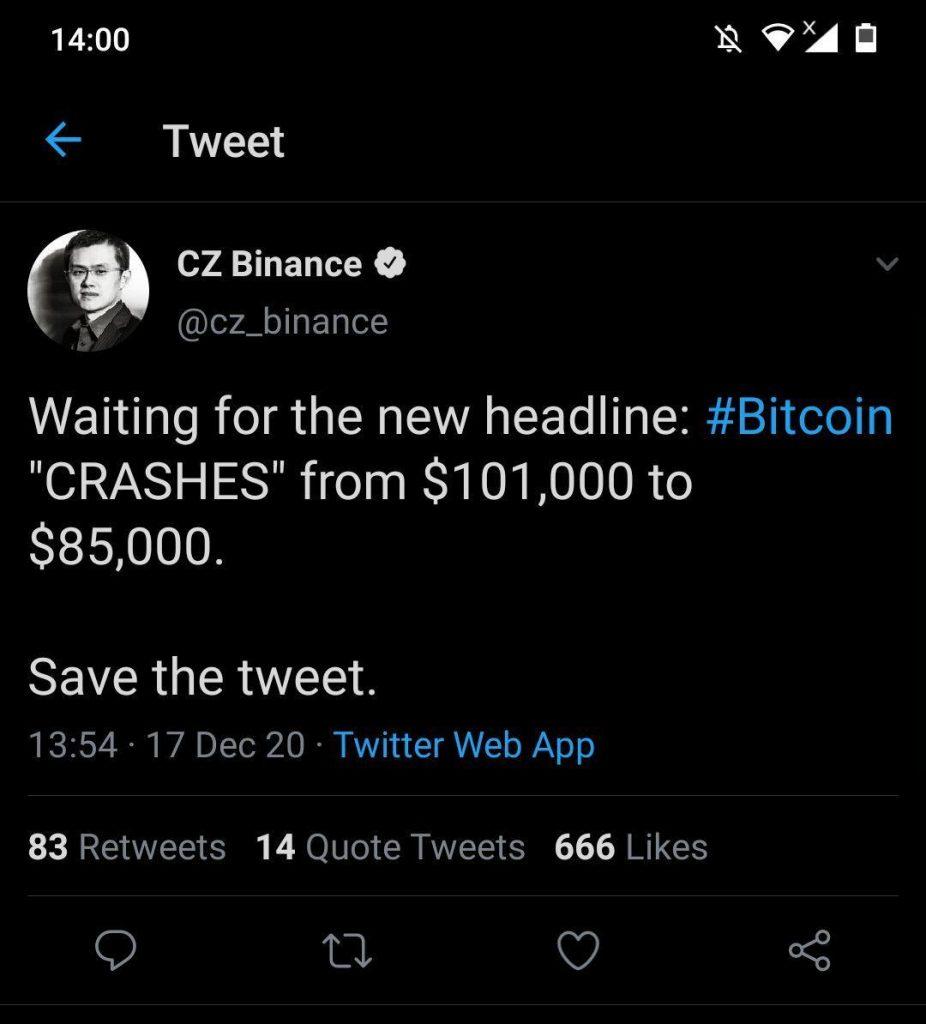Image resolution: width=926 pixels, height=1024 pixels.
Task: Tap the tweet timestamp 13:54 · 17 Dec 20
Action: pyautogui.click(x=166, y=745)
